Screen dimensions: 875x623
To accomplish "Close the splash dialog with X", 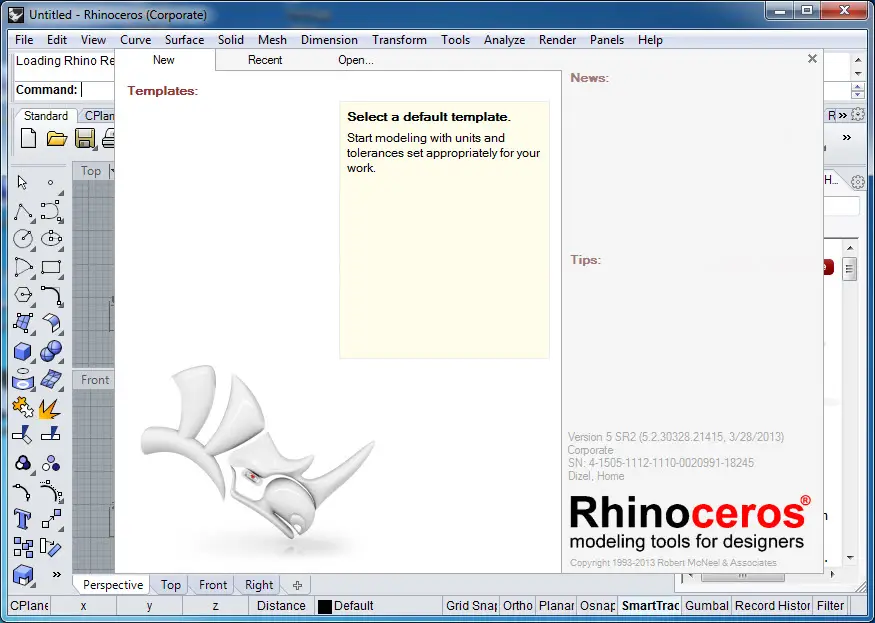I will point(812,59).
